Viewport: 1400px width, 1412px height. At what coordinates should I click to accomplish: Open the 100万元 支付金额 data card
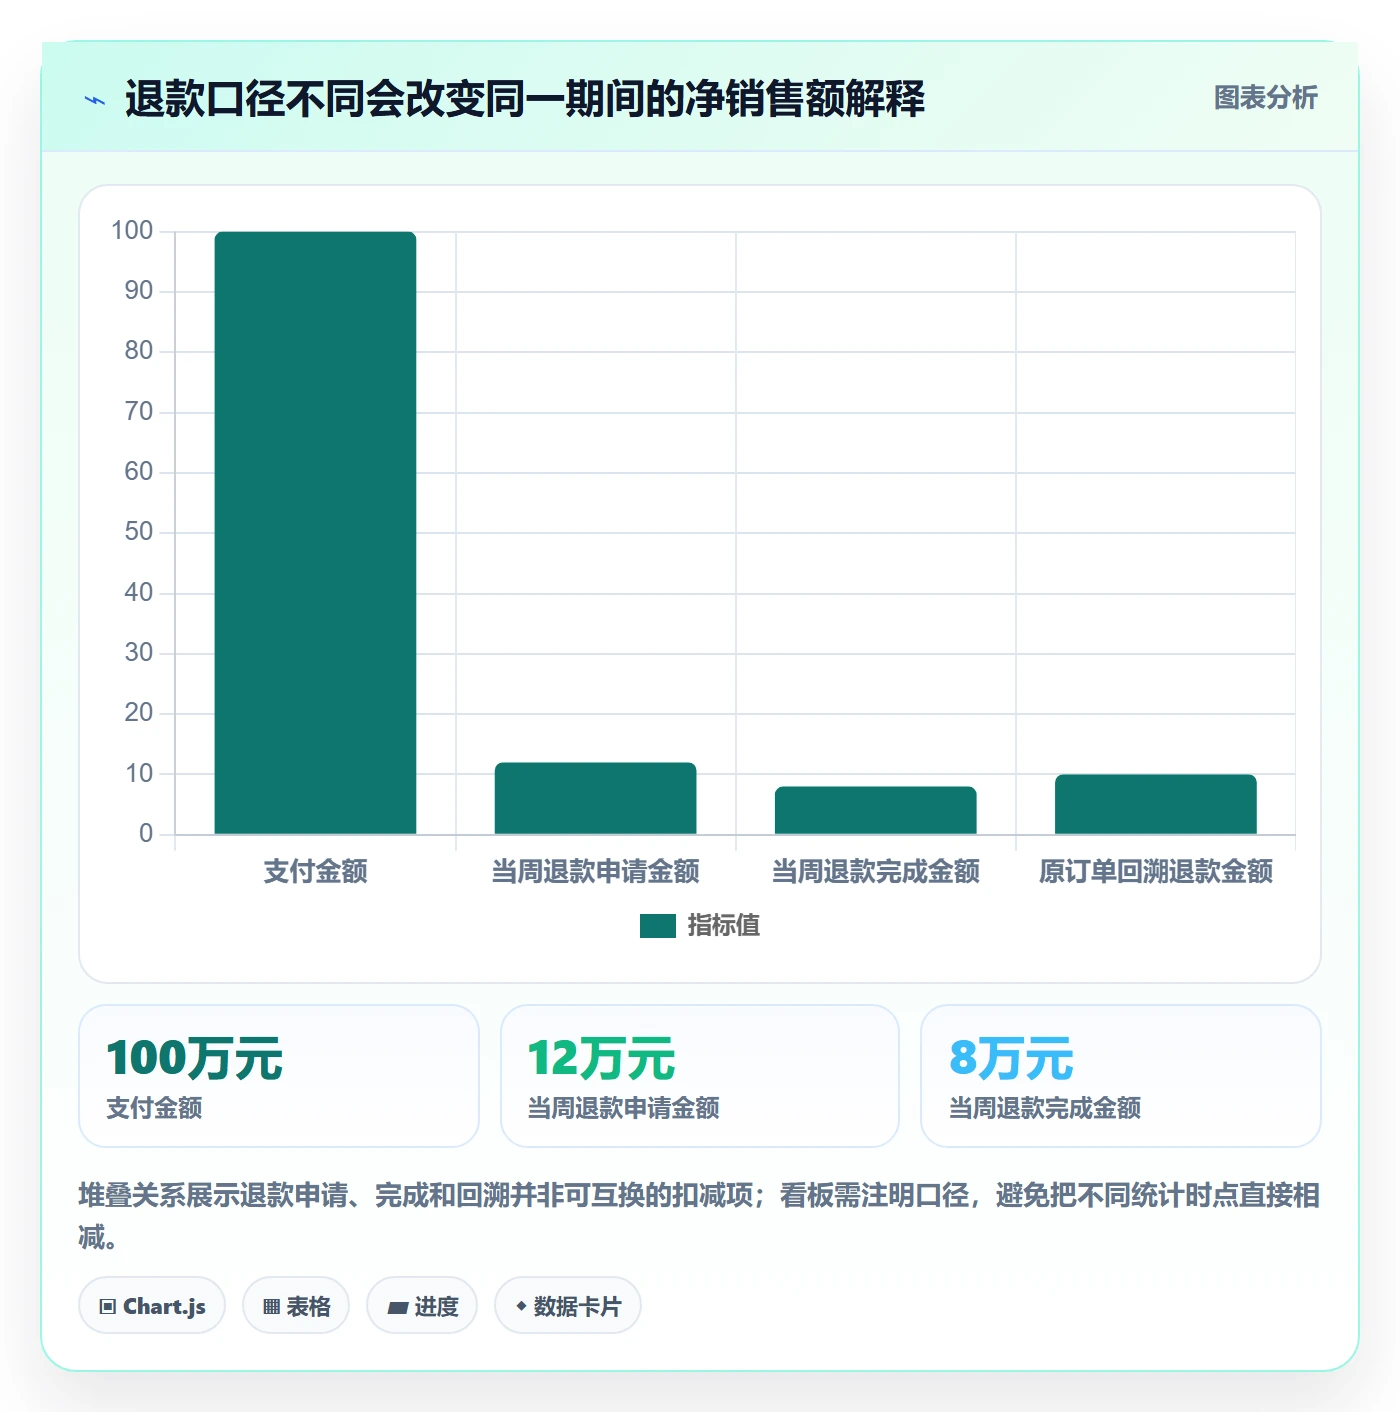tap(279, 1076)
